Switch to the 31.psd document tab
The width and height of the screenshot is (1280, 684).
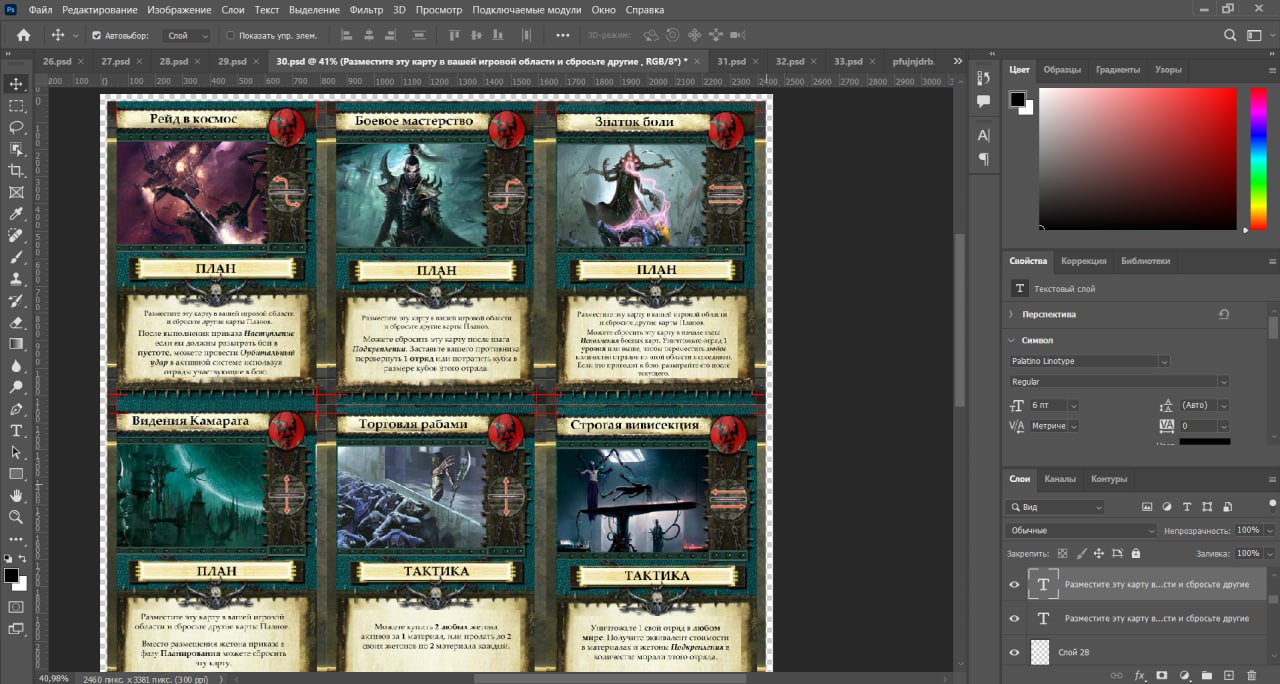click(731, 61)
